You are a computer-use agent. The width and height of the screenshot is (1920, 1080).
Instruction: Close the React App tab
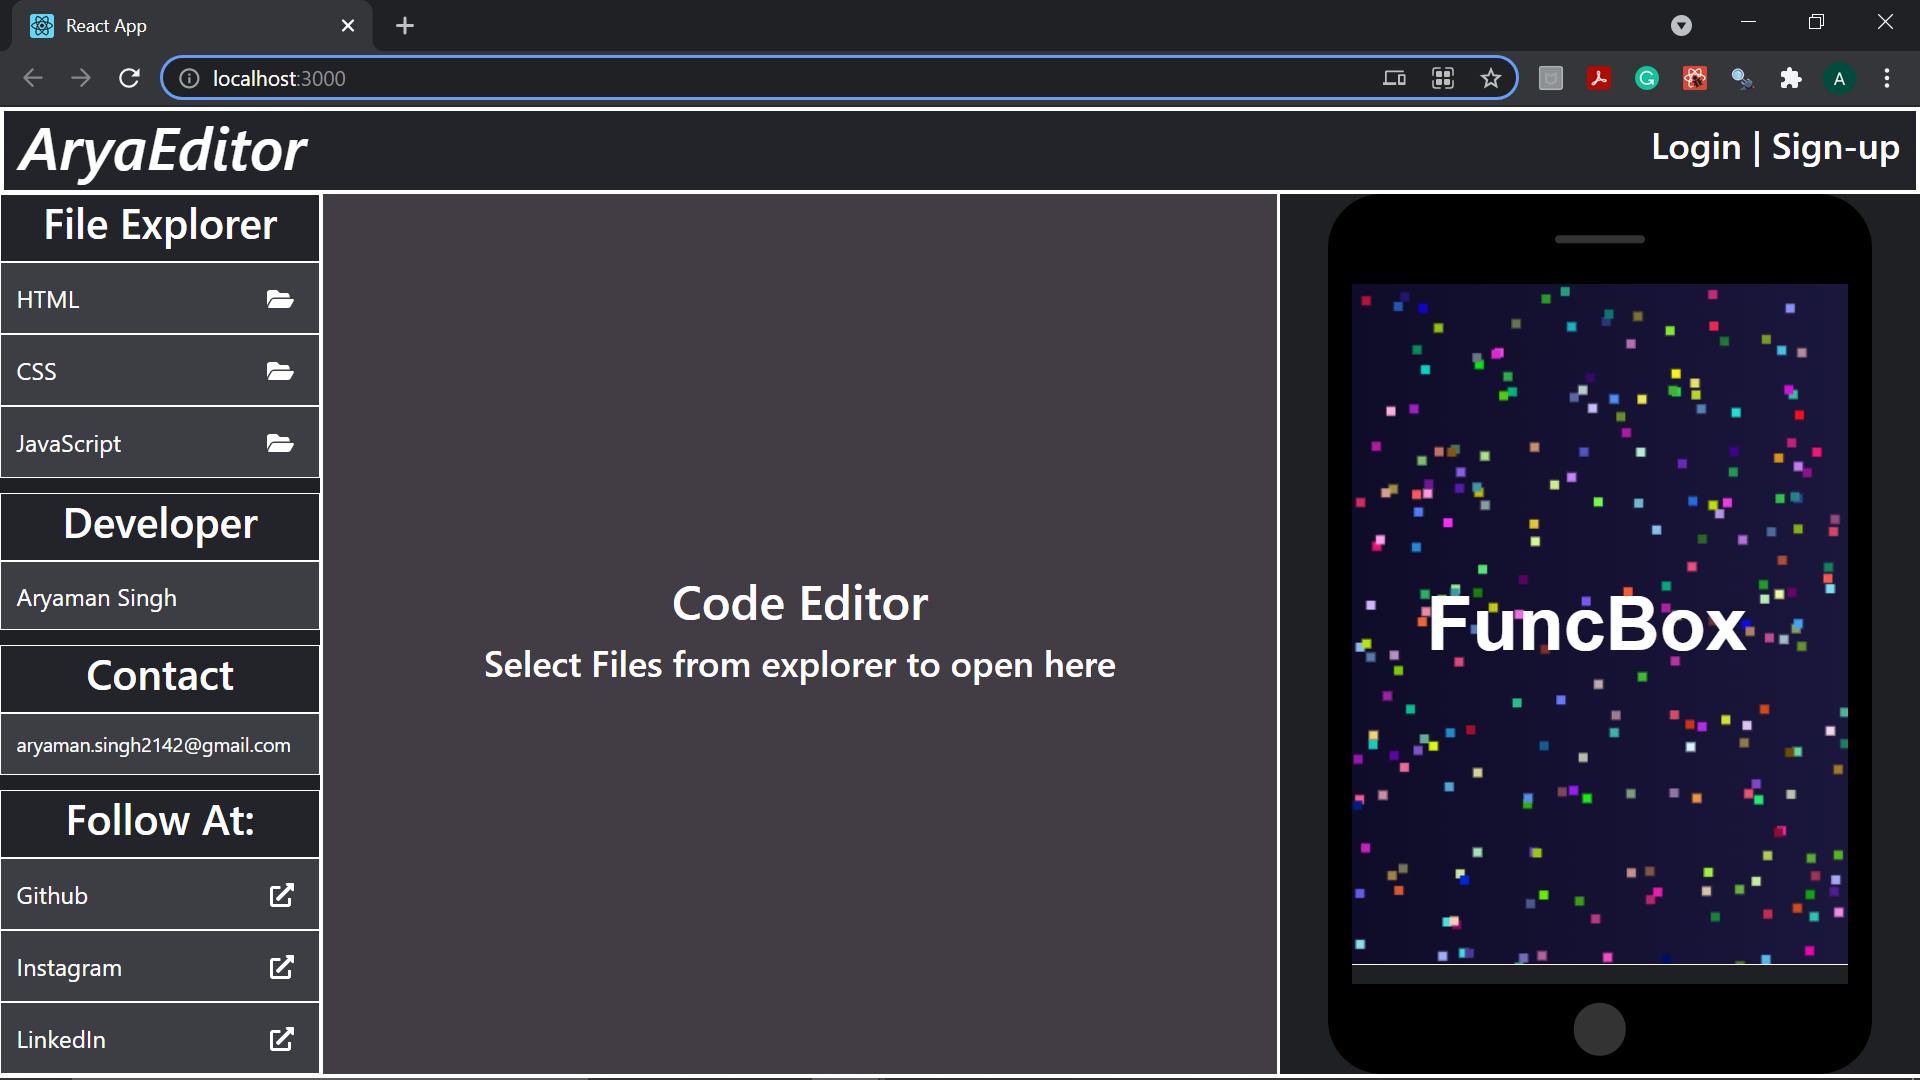348,26
